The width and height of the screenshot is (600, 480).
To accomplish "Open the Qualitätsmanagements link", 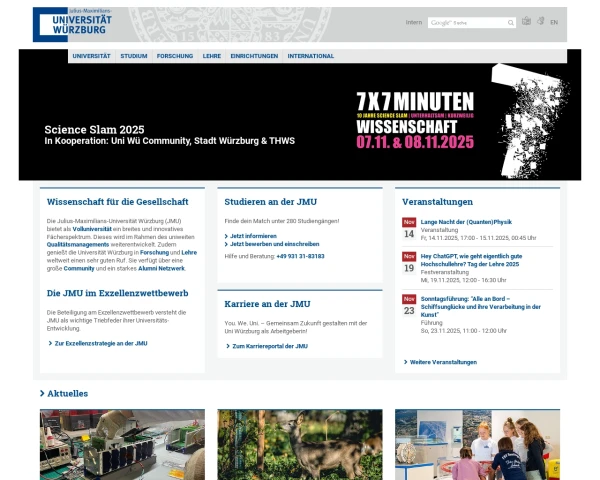I will pos(78,245).
